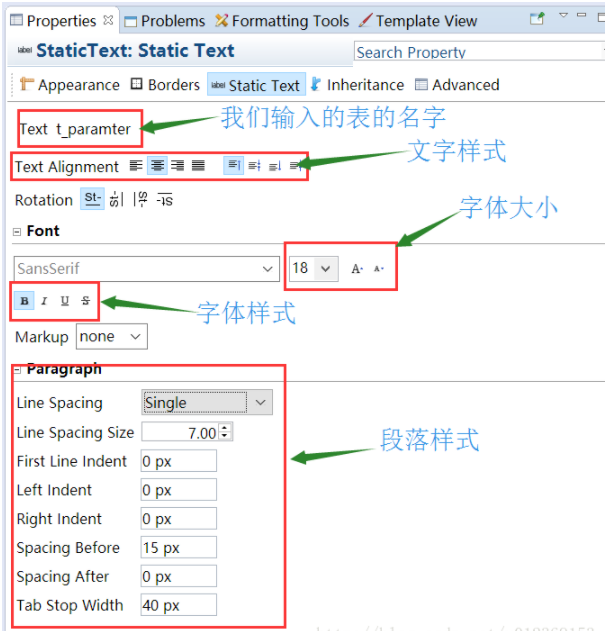Open the Line Spacing Single dropdown

[207, 402]
